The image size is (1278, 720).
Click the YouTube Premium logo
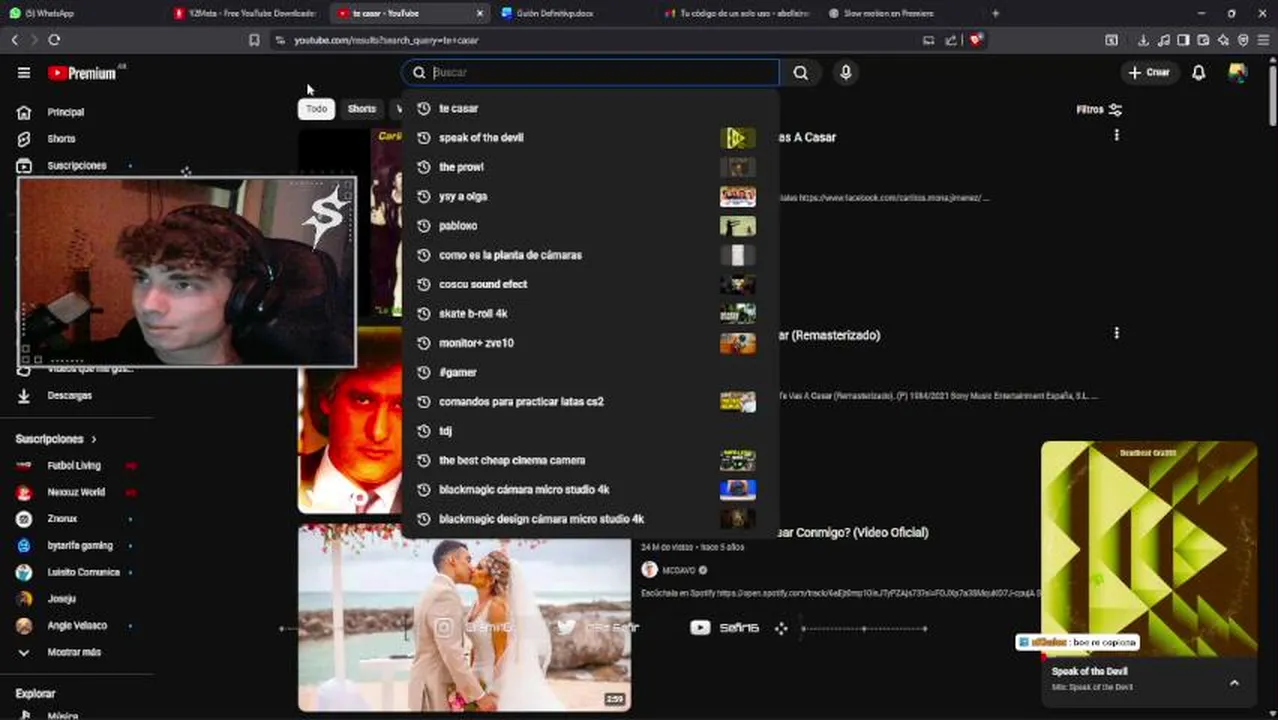click(x=82, y=73)
